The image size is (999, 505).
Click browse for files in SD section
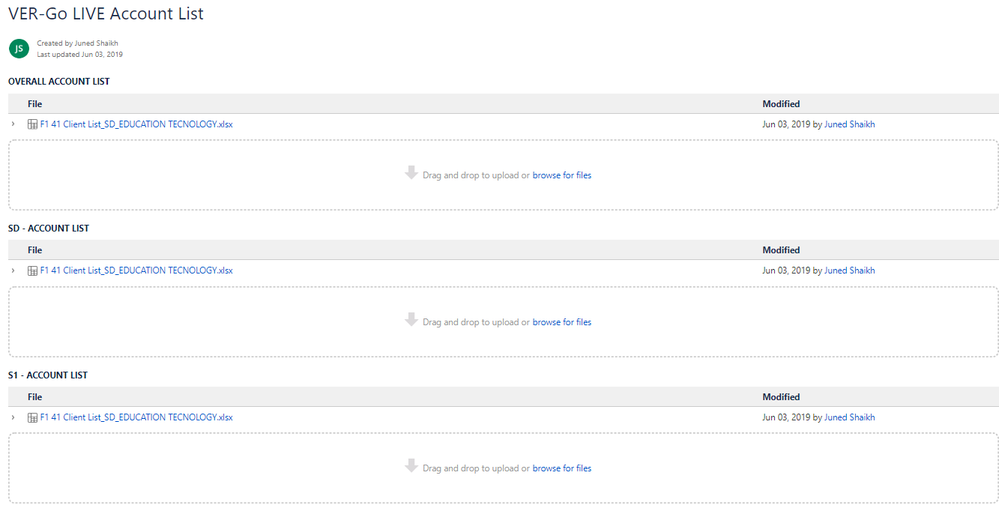(x=562, y=322)
